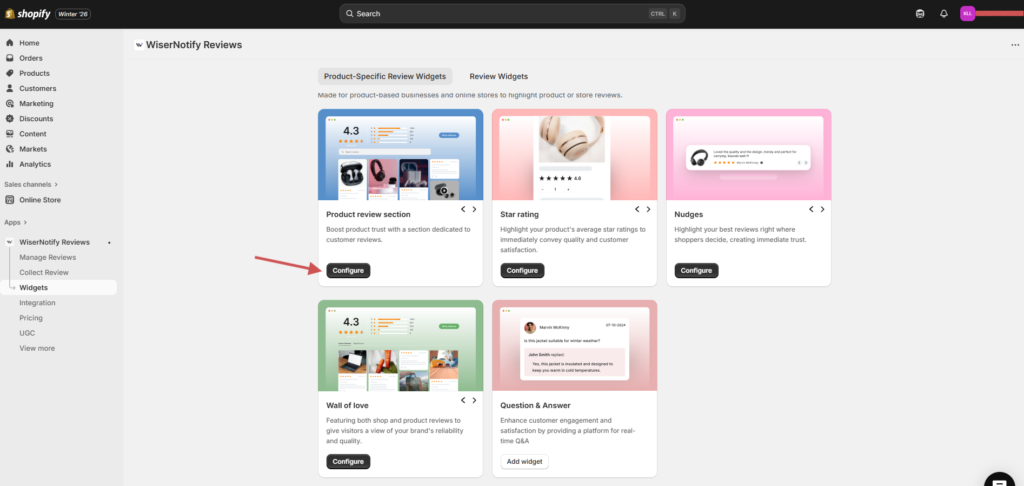Open Orders in the sidebar

coord(30,58)
